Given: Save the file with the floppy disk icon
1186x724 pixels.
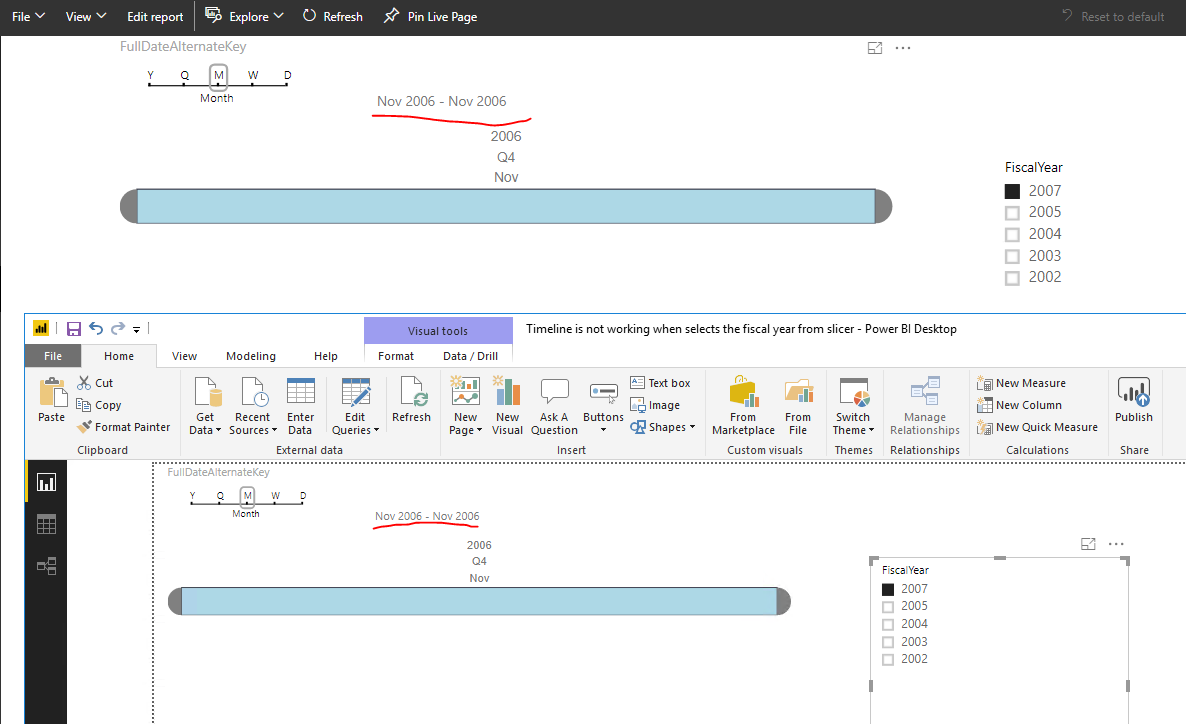Looking at the screenshot, I should tap(73, 328).
